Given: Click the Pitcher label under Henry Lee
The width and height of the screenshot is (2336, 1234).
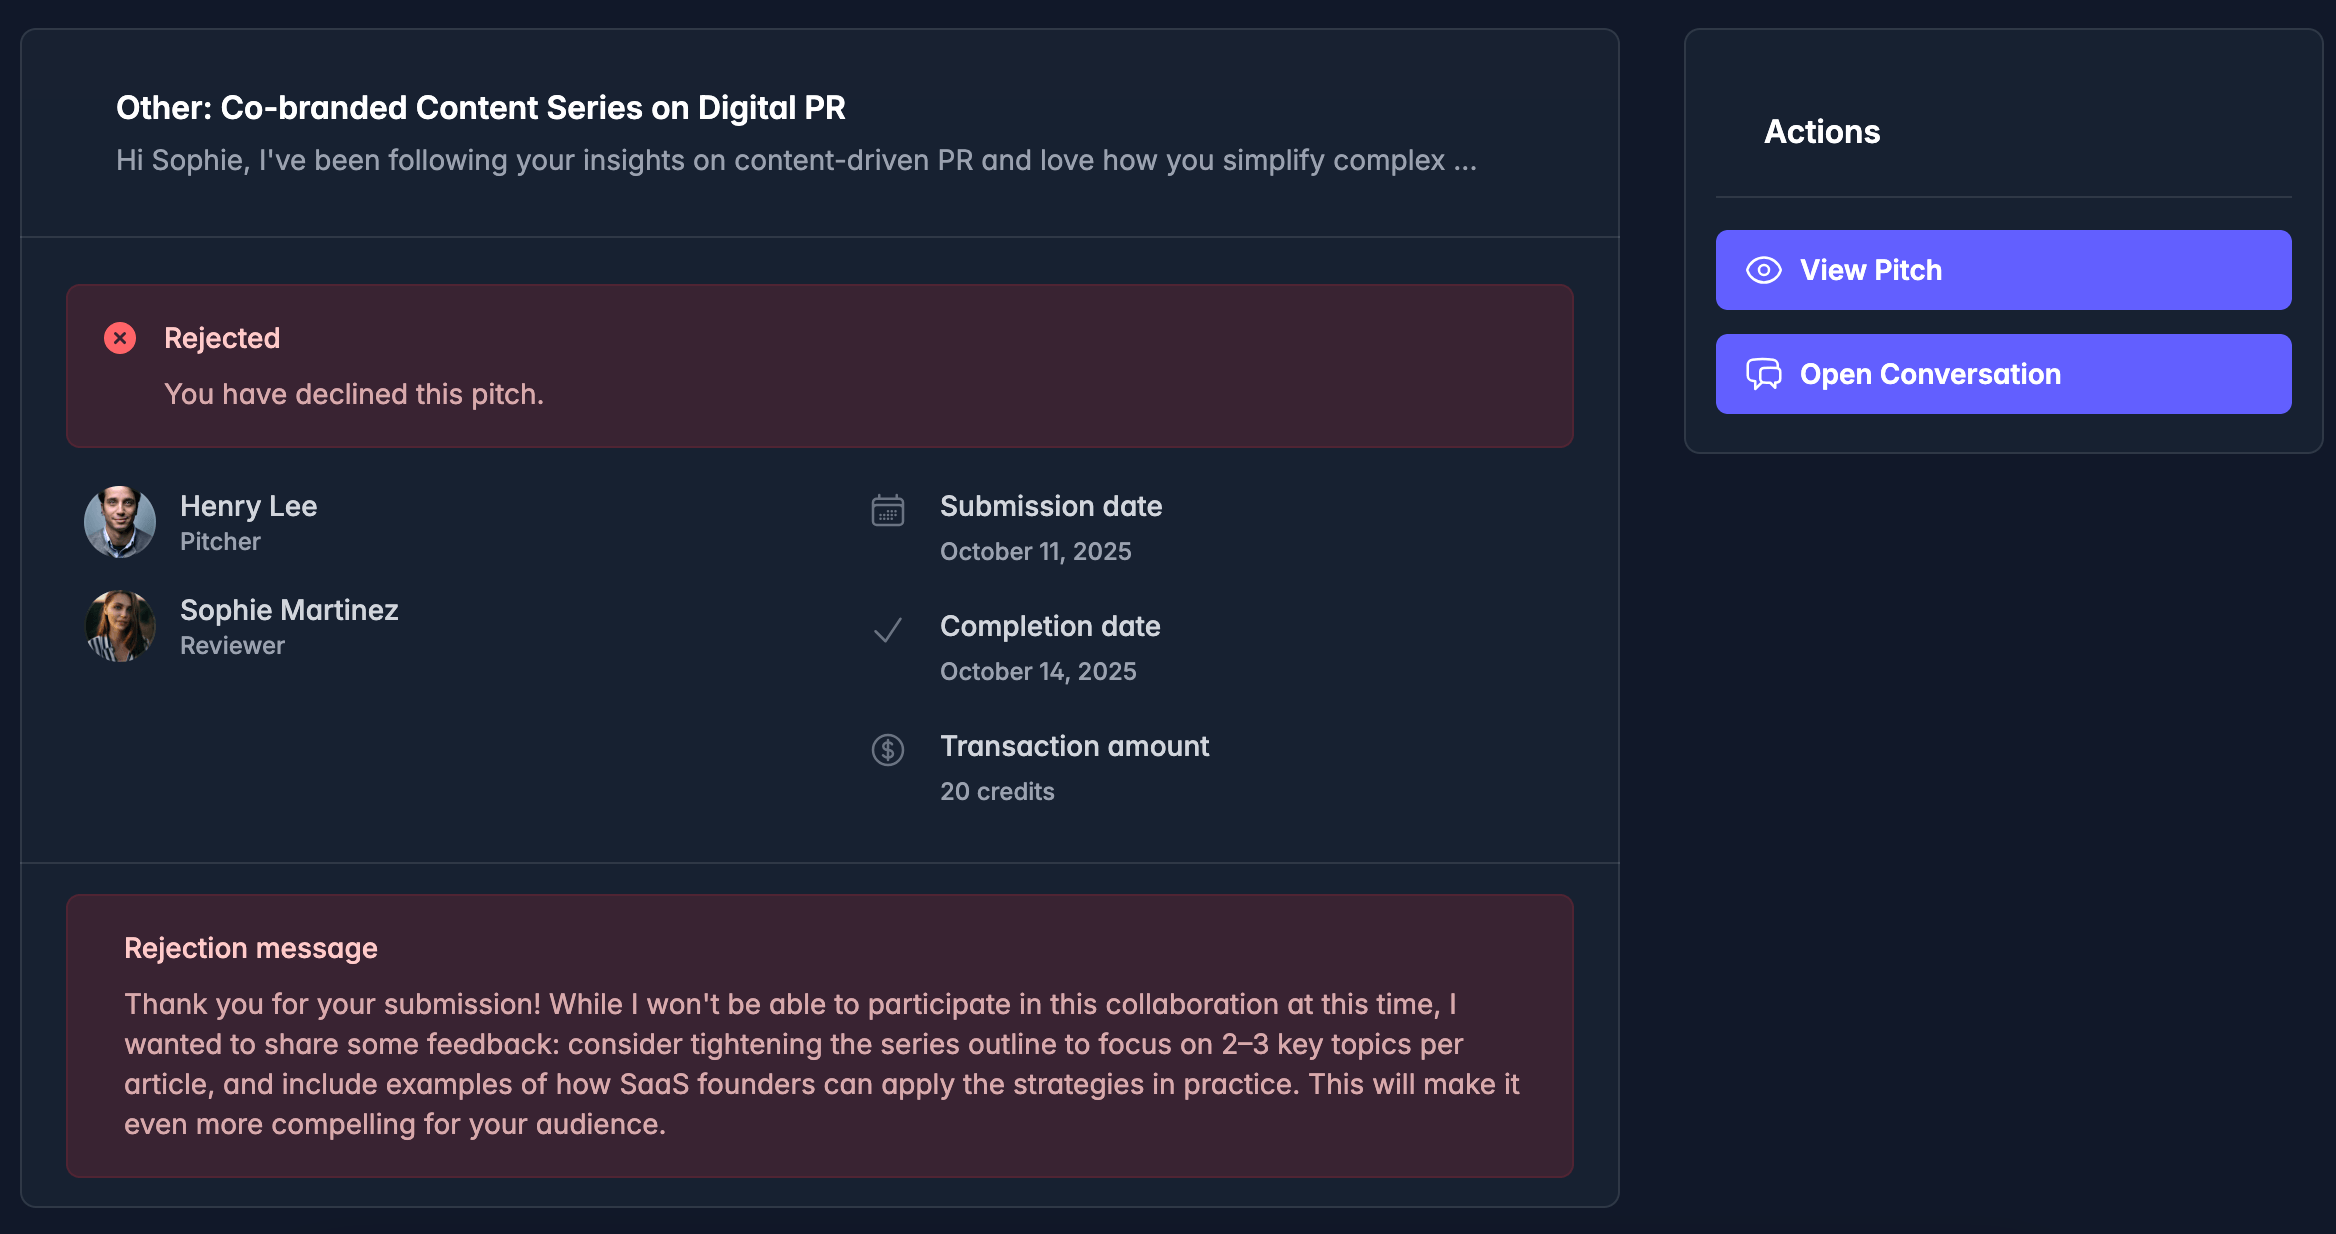Looking at the screenshot, I should click(x=220, y=542).
